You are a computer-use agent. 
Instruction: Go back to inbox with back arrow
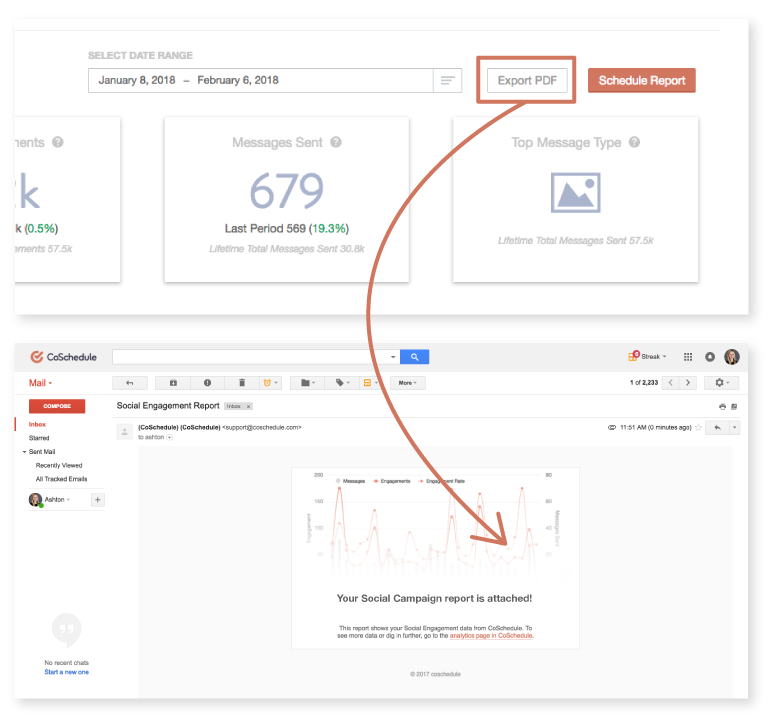tap(130, 383)
